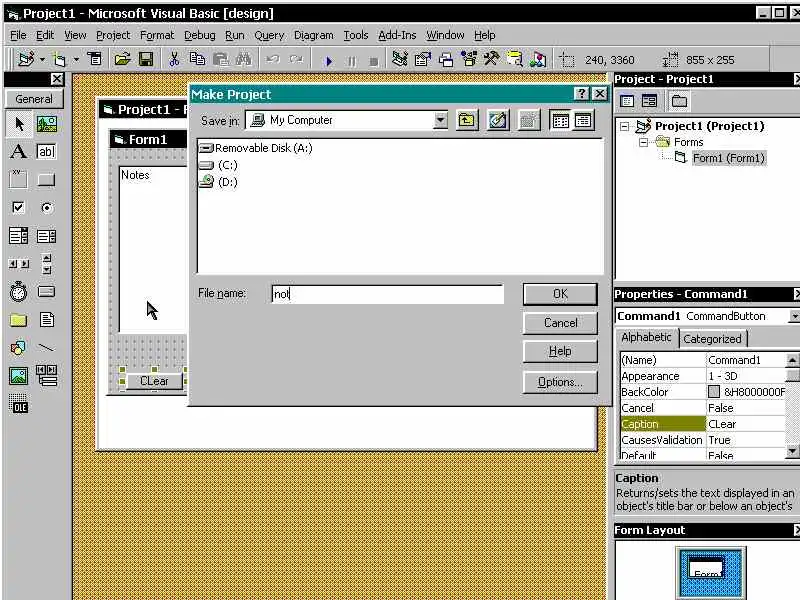Open Project Explorer from the toolbar
Screen dimensions: 800x600
tap(399, 60)
